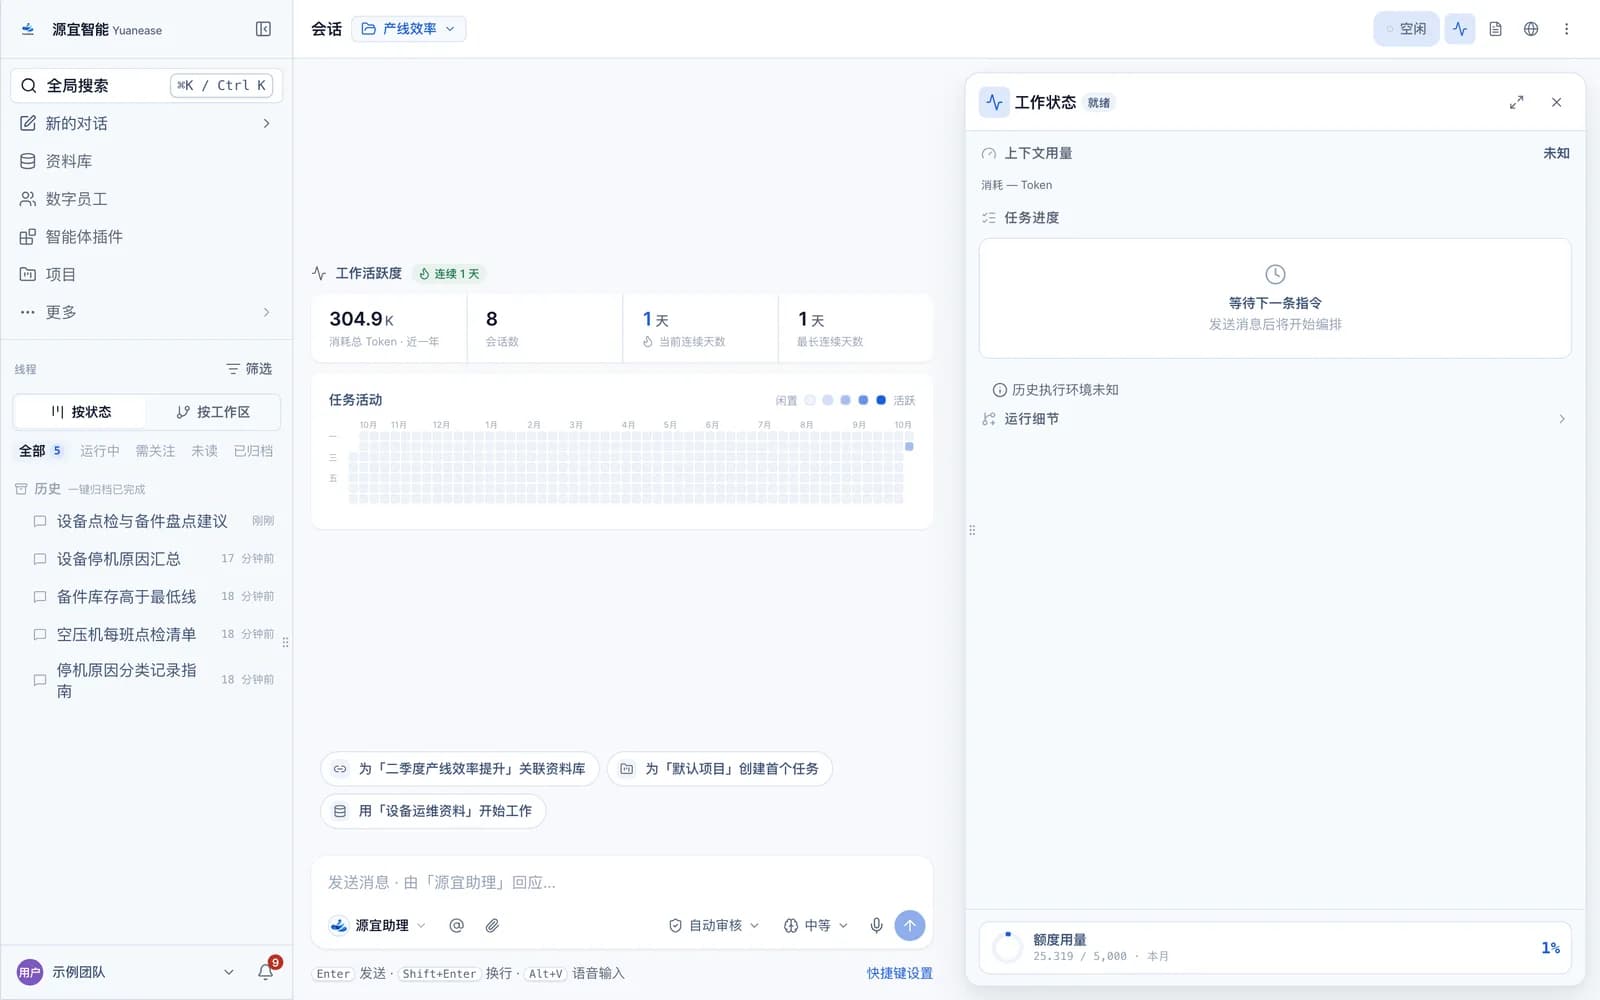The width and height of the screenshot is (1600, 1000).
Task: Open the 产线效率 project dropdown
Action: pos(409,29)
